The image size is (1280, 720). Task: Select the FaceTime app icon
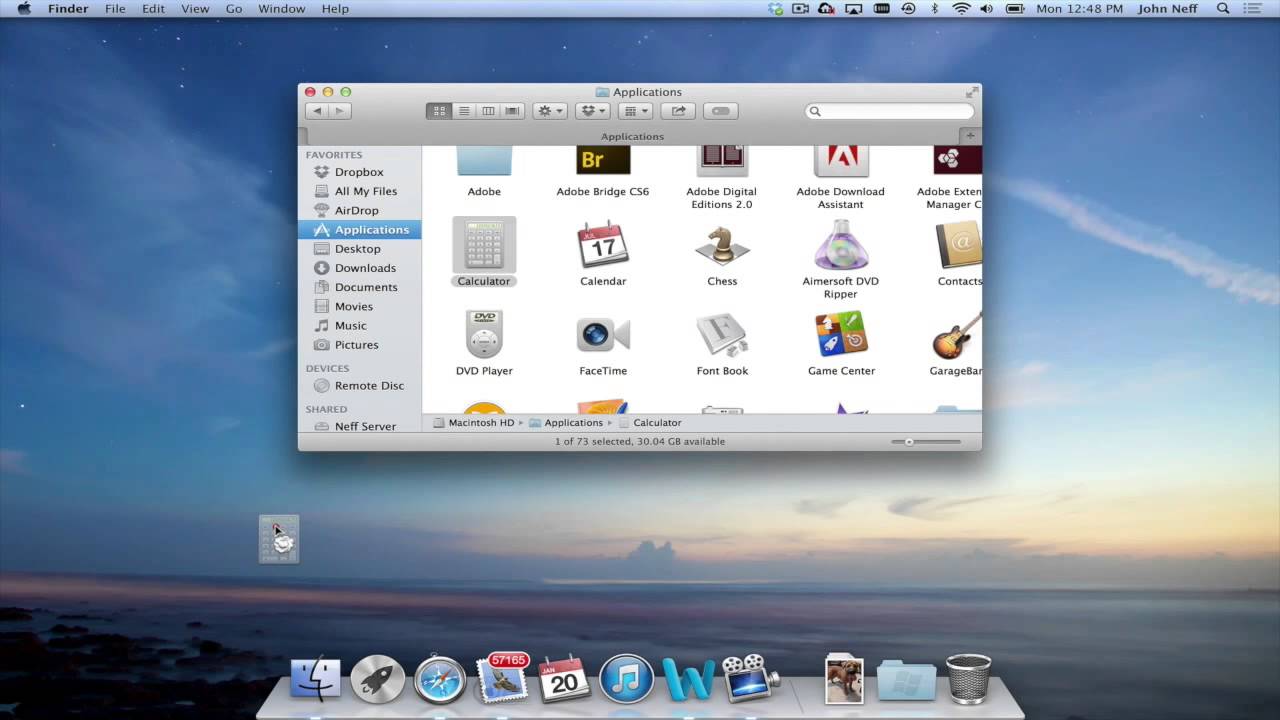603,335
